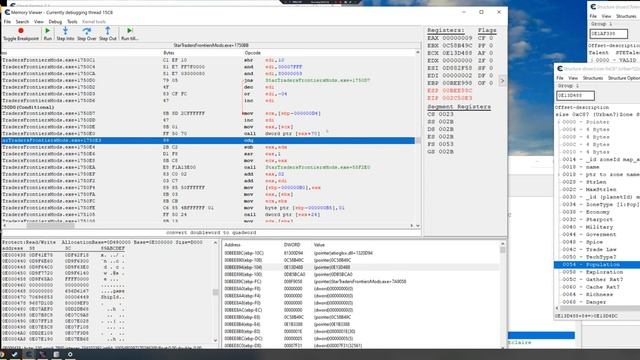
Task: Select the jns jump instruction row
Action: coord(208,80)
